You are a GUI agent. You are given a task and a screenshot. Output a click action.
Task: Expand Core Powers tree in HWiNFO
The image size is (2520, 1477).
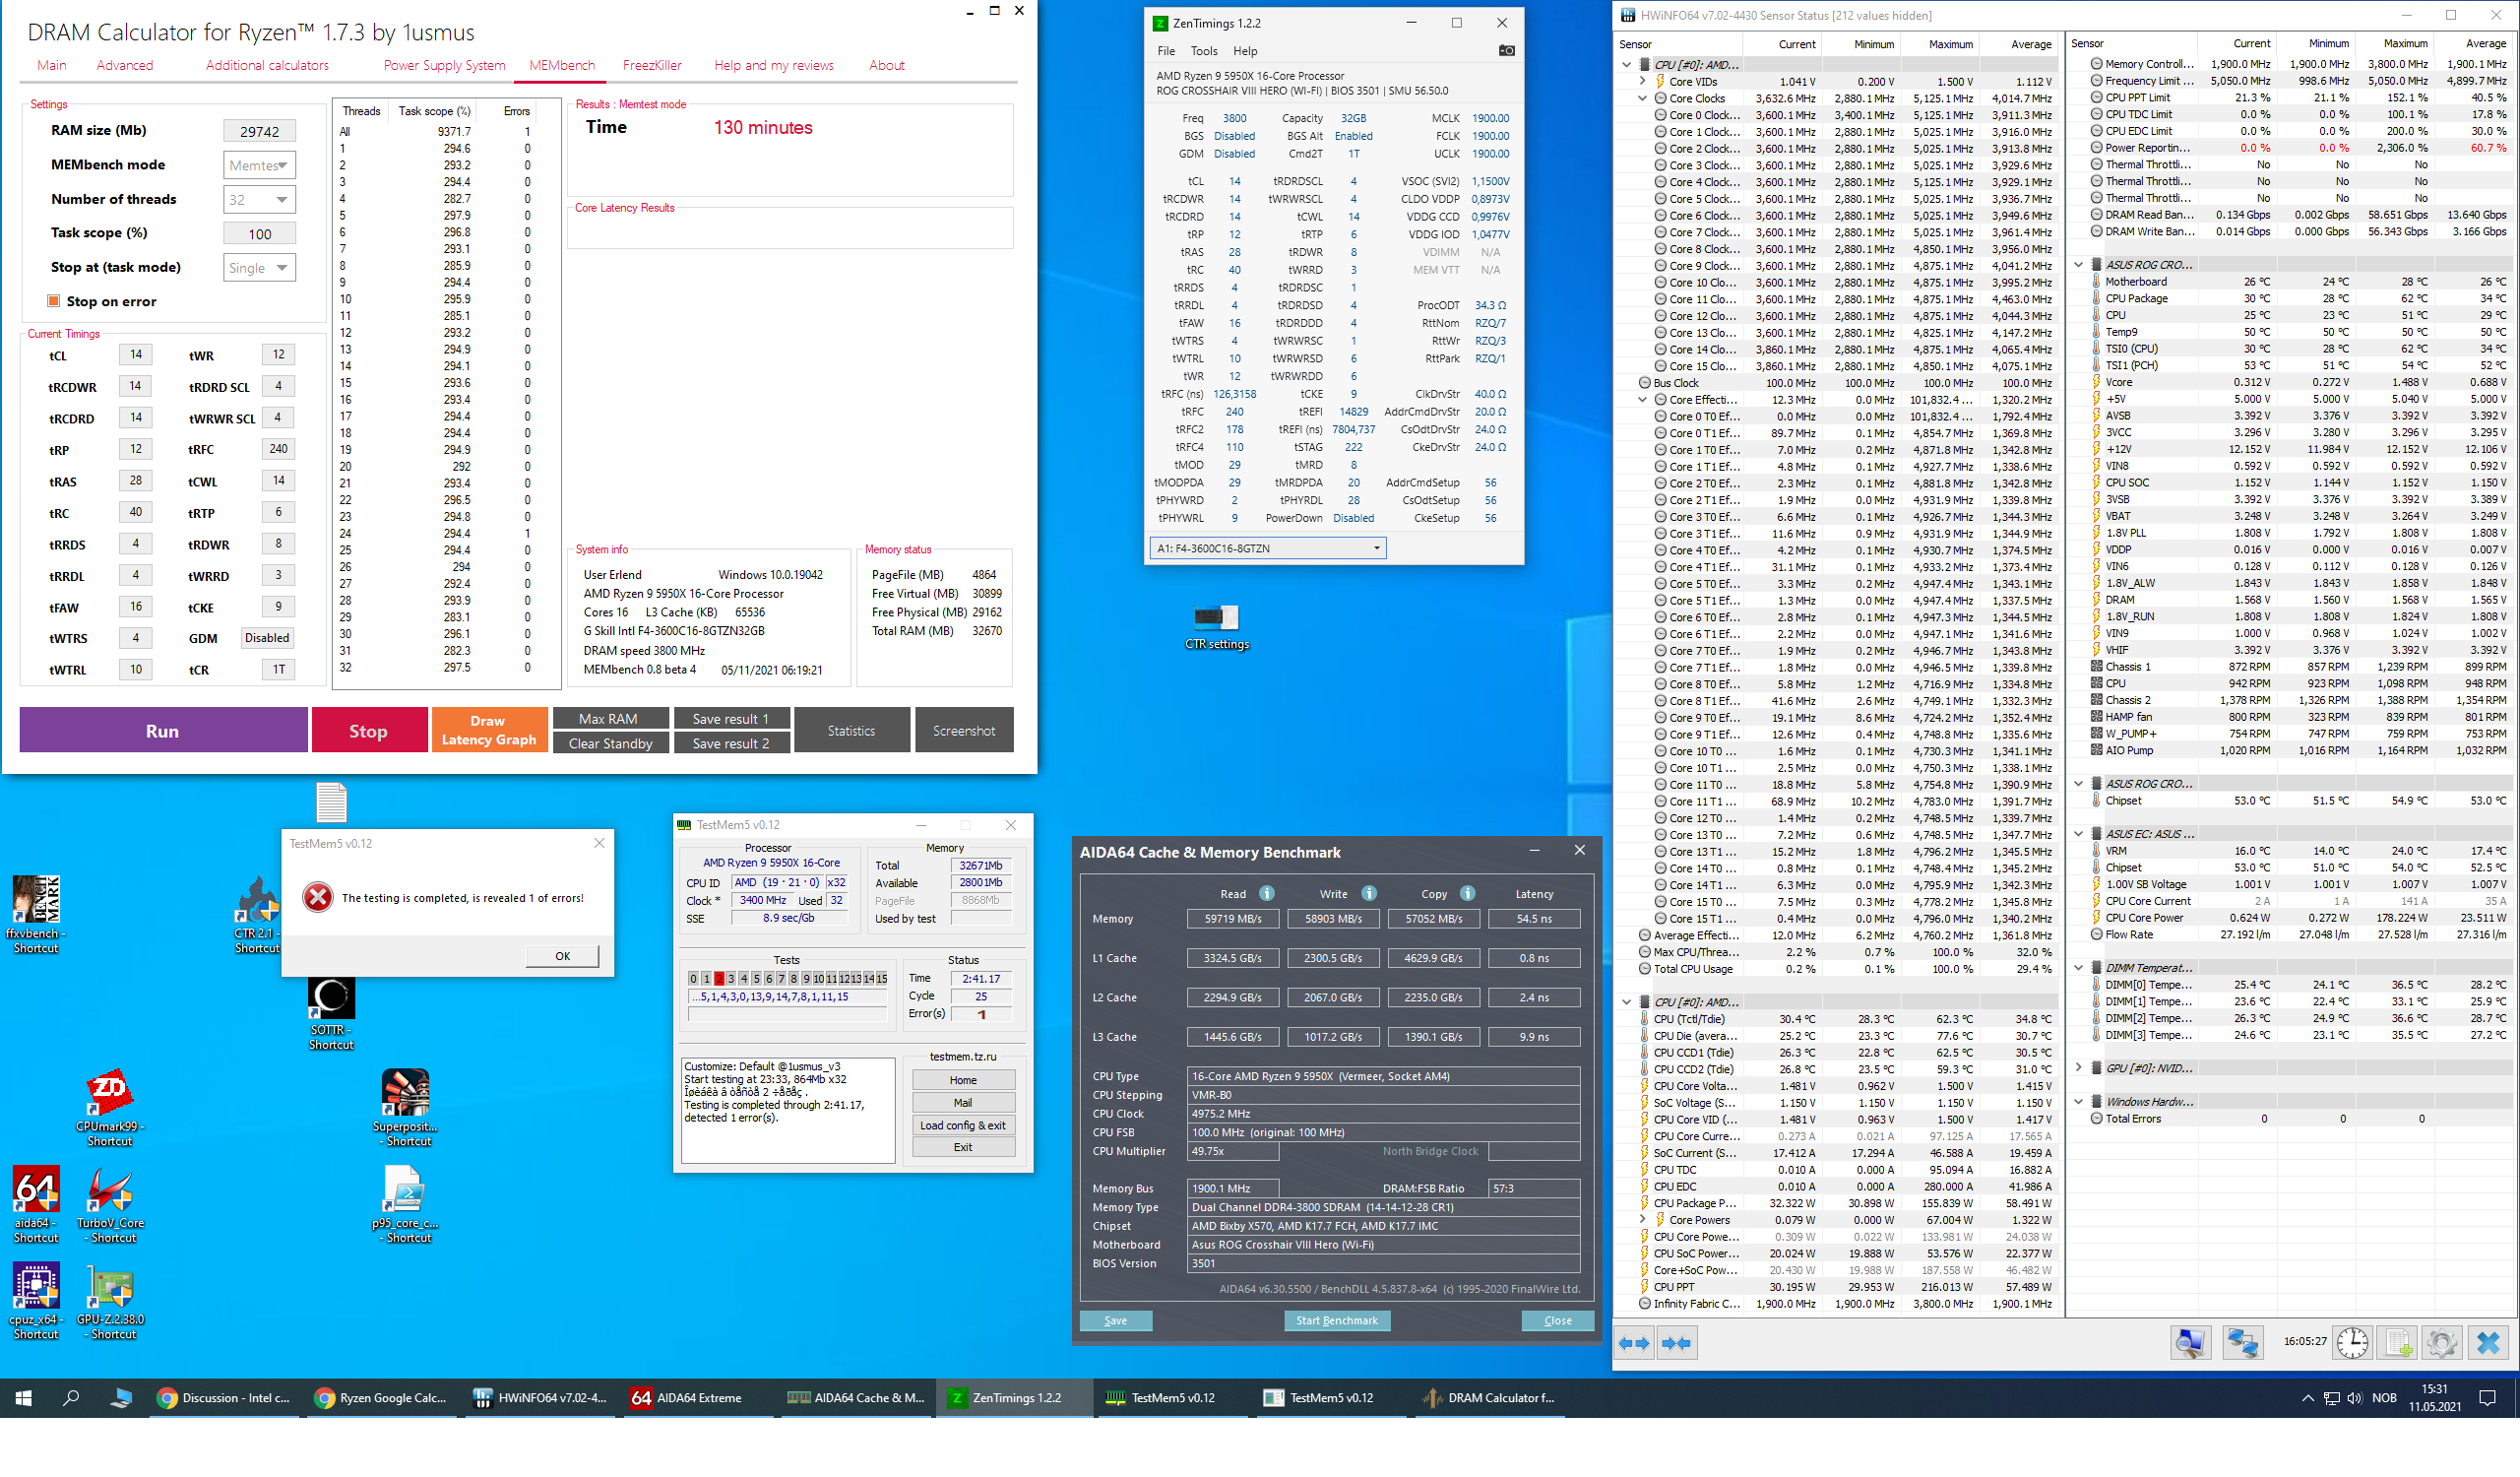pos(1642,1220)
